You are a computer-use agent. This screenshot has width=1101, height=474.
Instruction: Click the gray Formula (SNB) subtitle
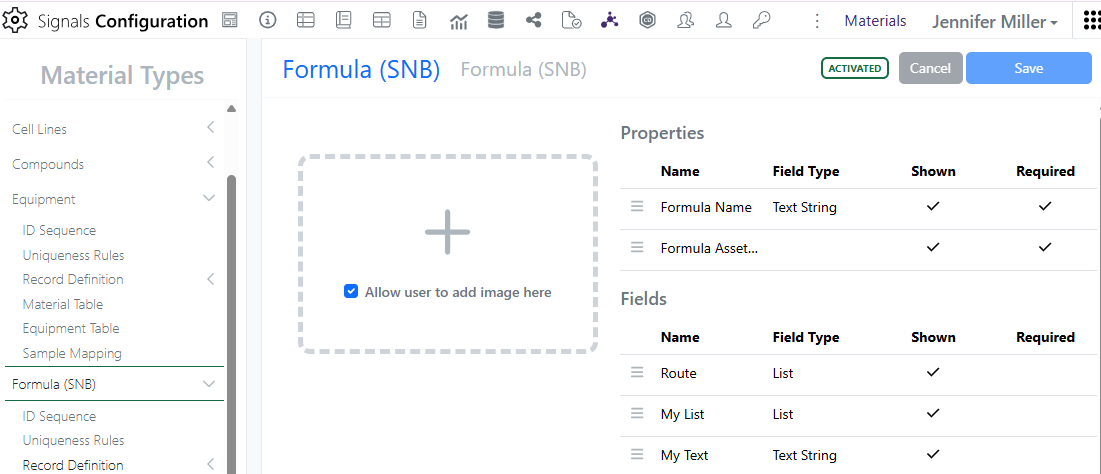pos(523,69)
